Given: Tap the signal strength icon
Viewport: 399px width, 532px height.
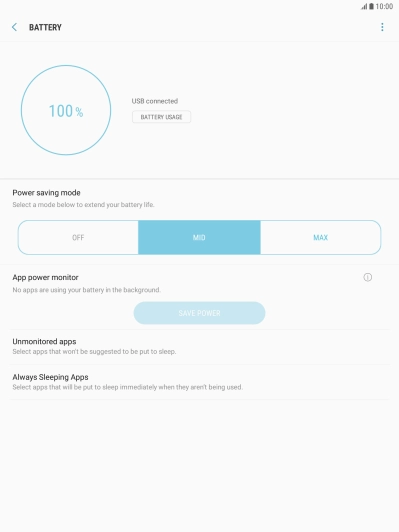Looking at the screenshot, I should (x=364, y=6).
